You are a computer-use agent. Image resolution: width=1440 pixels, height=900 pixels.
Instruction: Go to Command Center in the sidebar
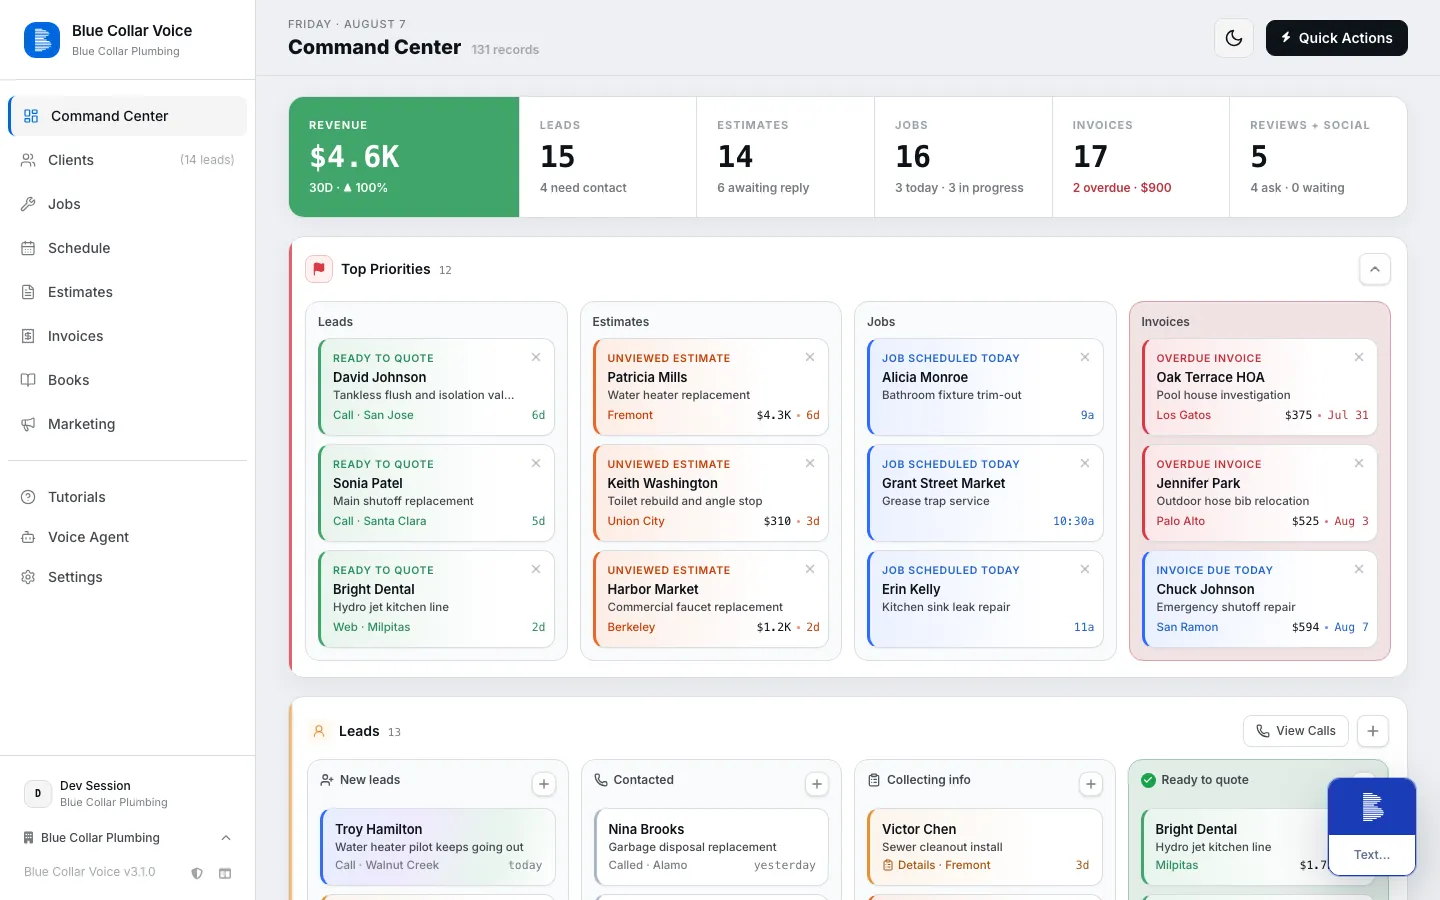pyautogui.click(x=127, y=116)
